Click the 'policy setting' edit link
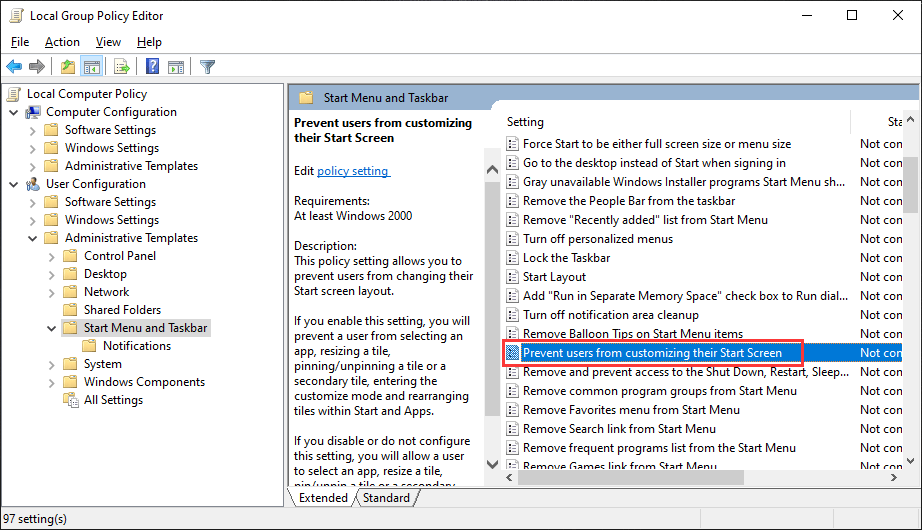 pos(353,171)
